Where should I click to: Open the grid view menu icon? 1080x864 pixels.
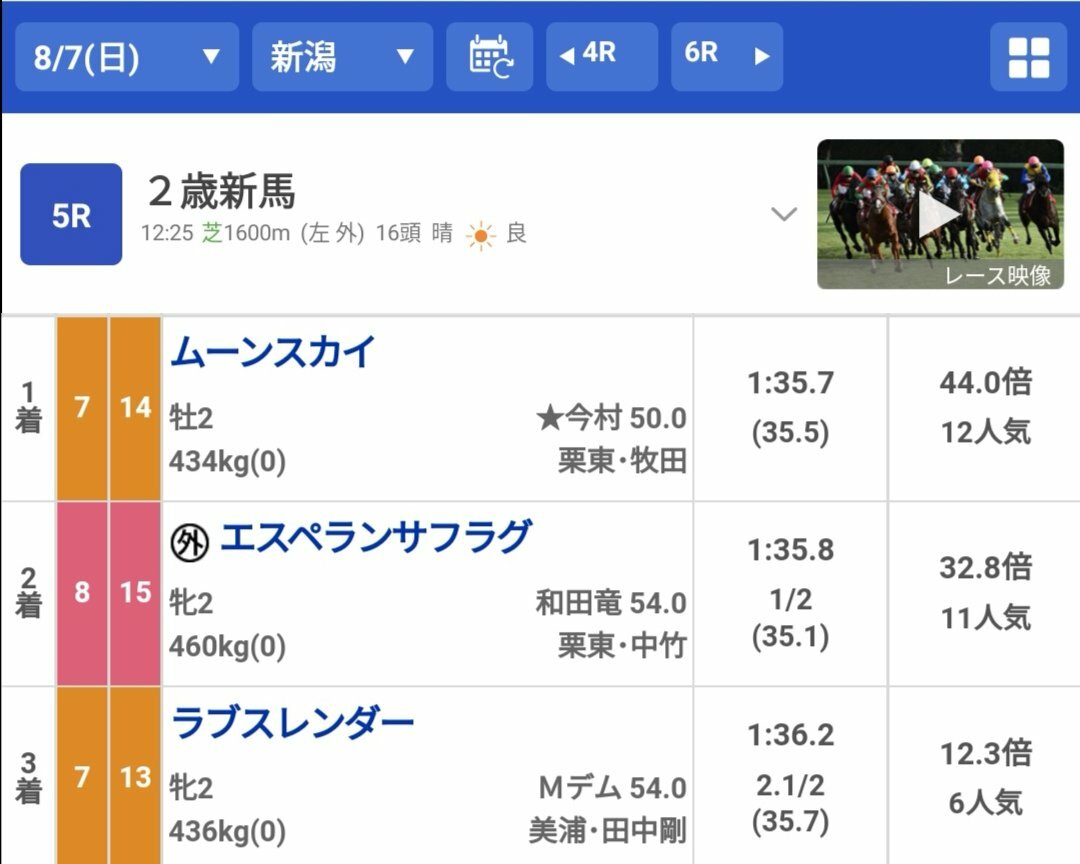tap(1028, 57)
